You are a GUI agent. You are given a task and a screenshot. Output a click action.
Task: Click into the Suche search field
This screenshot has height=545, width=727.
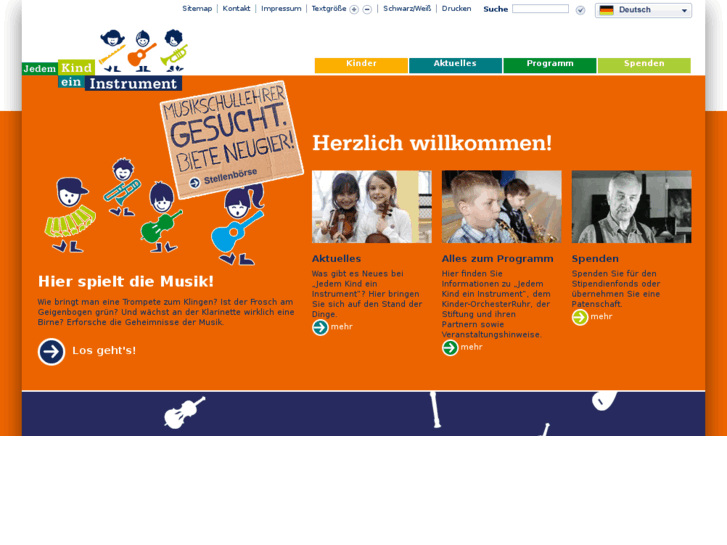click(x=540, y=9)
